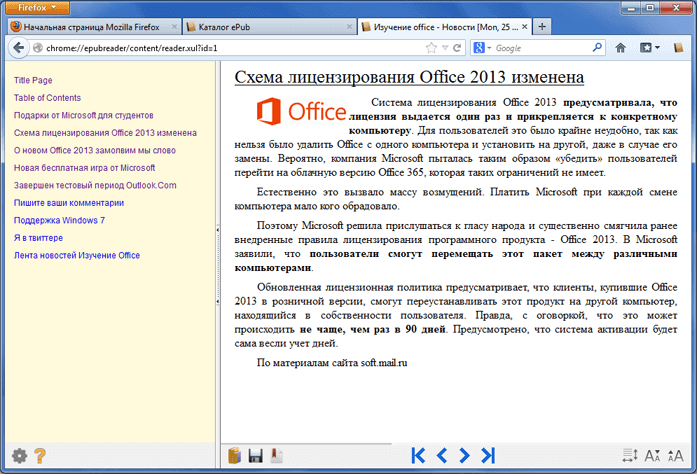Go to the previous page arrow
Image resolution: width=697 pixels, height=474 pixels.
tap(441, 455)
